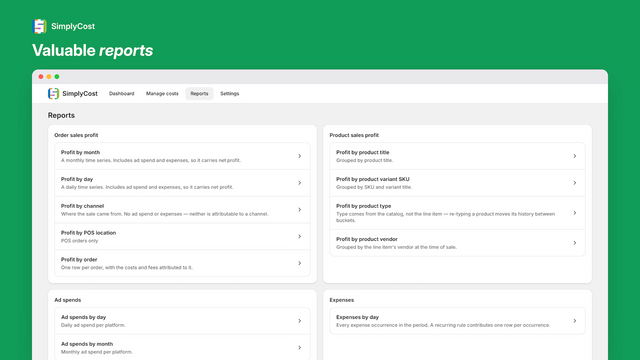Image resolution: width=640 pixels, height=360 pixels.
Task: Open the Profit by product title report
Action: click(x=458, y=156)
